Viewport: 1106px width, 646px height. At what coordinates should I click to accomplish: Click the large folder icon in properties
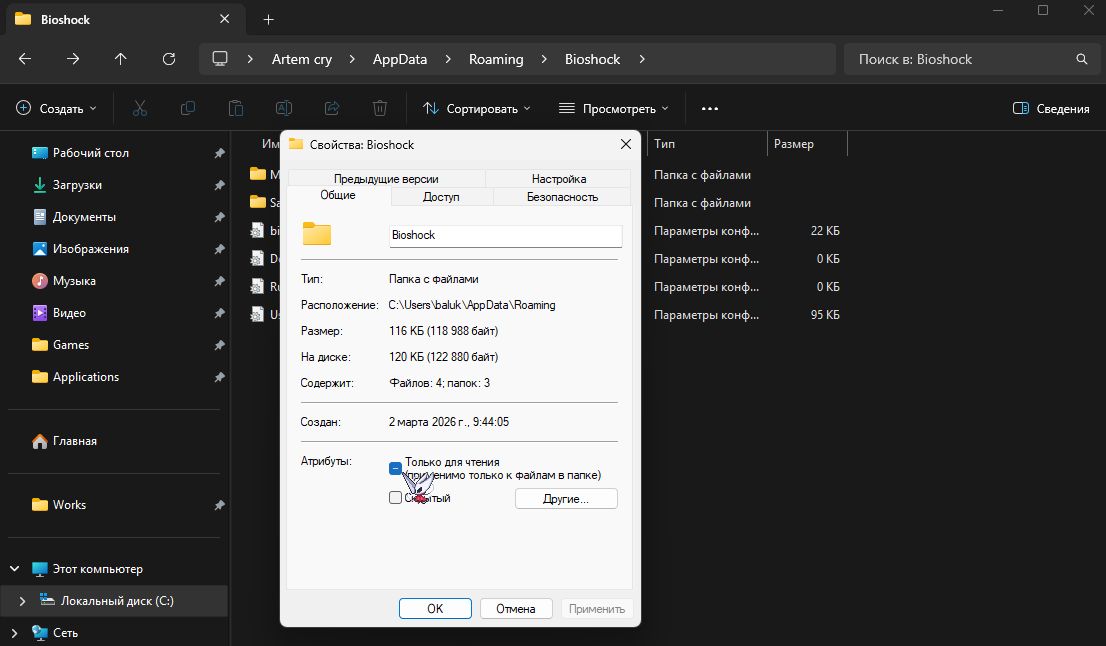pos(317,233)
